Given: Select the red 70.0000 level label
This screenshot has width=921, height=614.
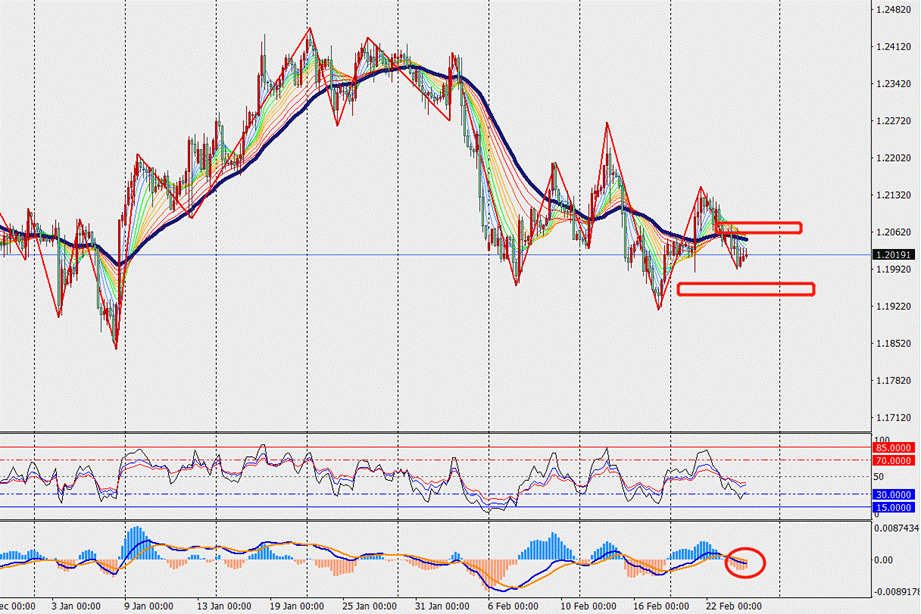Looking at the screenshot, I should (x=895, y=461).
